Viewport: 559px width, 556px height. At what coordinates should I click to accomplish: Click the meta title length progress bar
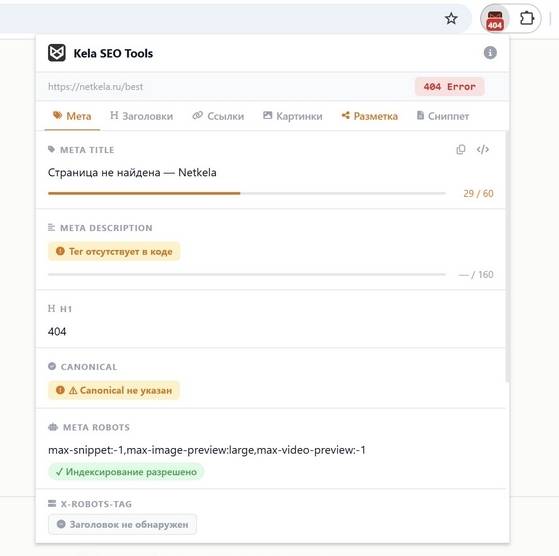point(247,193)
